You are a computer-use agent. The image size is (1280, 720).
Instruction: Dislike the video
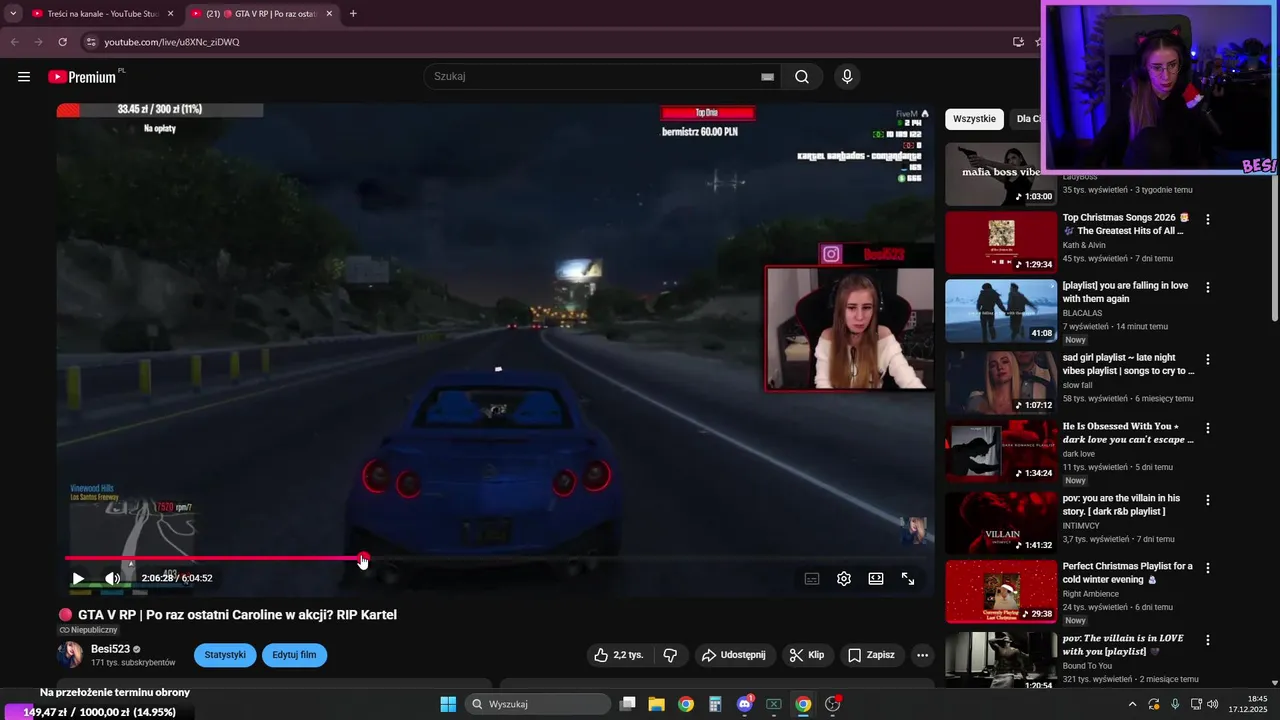[670, 655]
